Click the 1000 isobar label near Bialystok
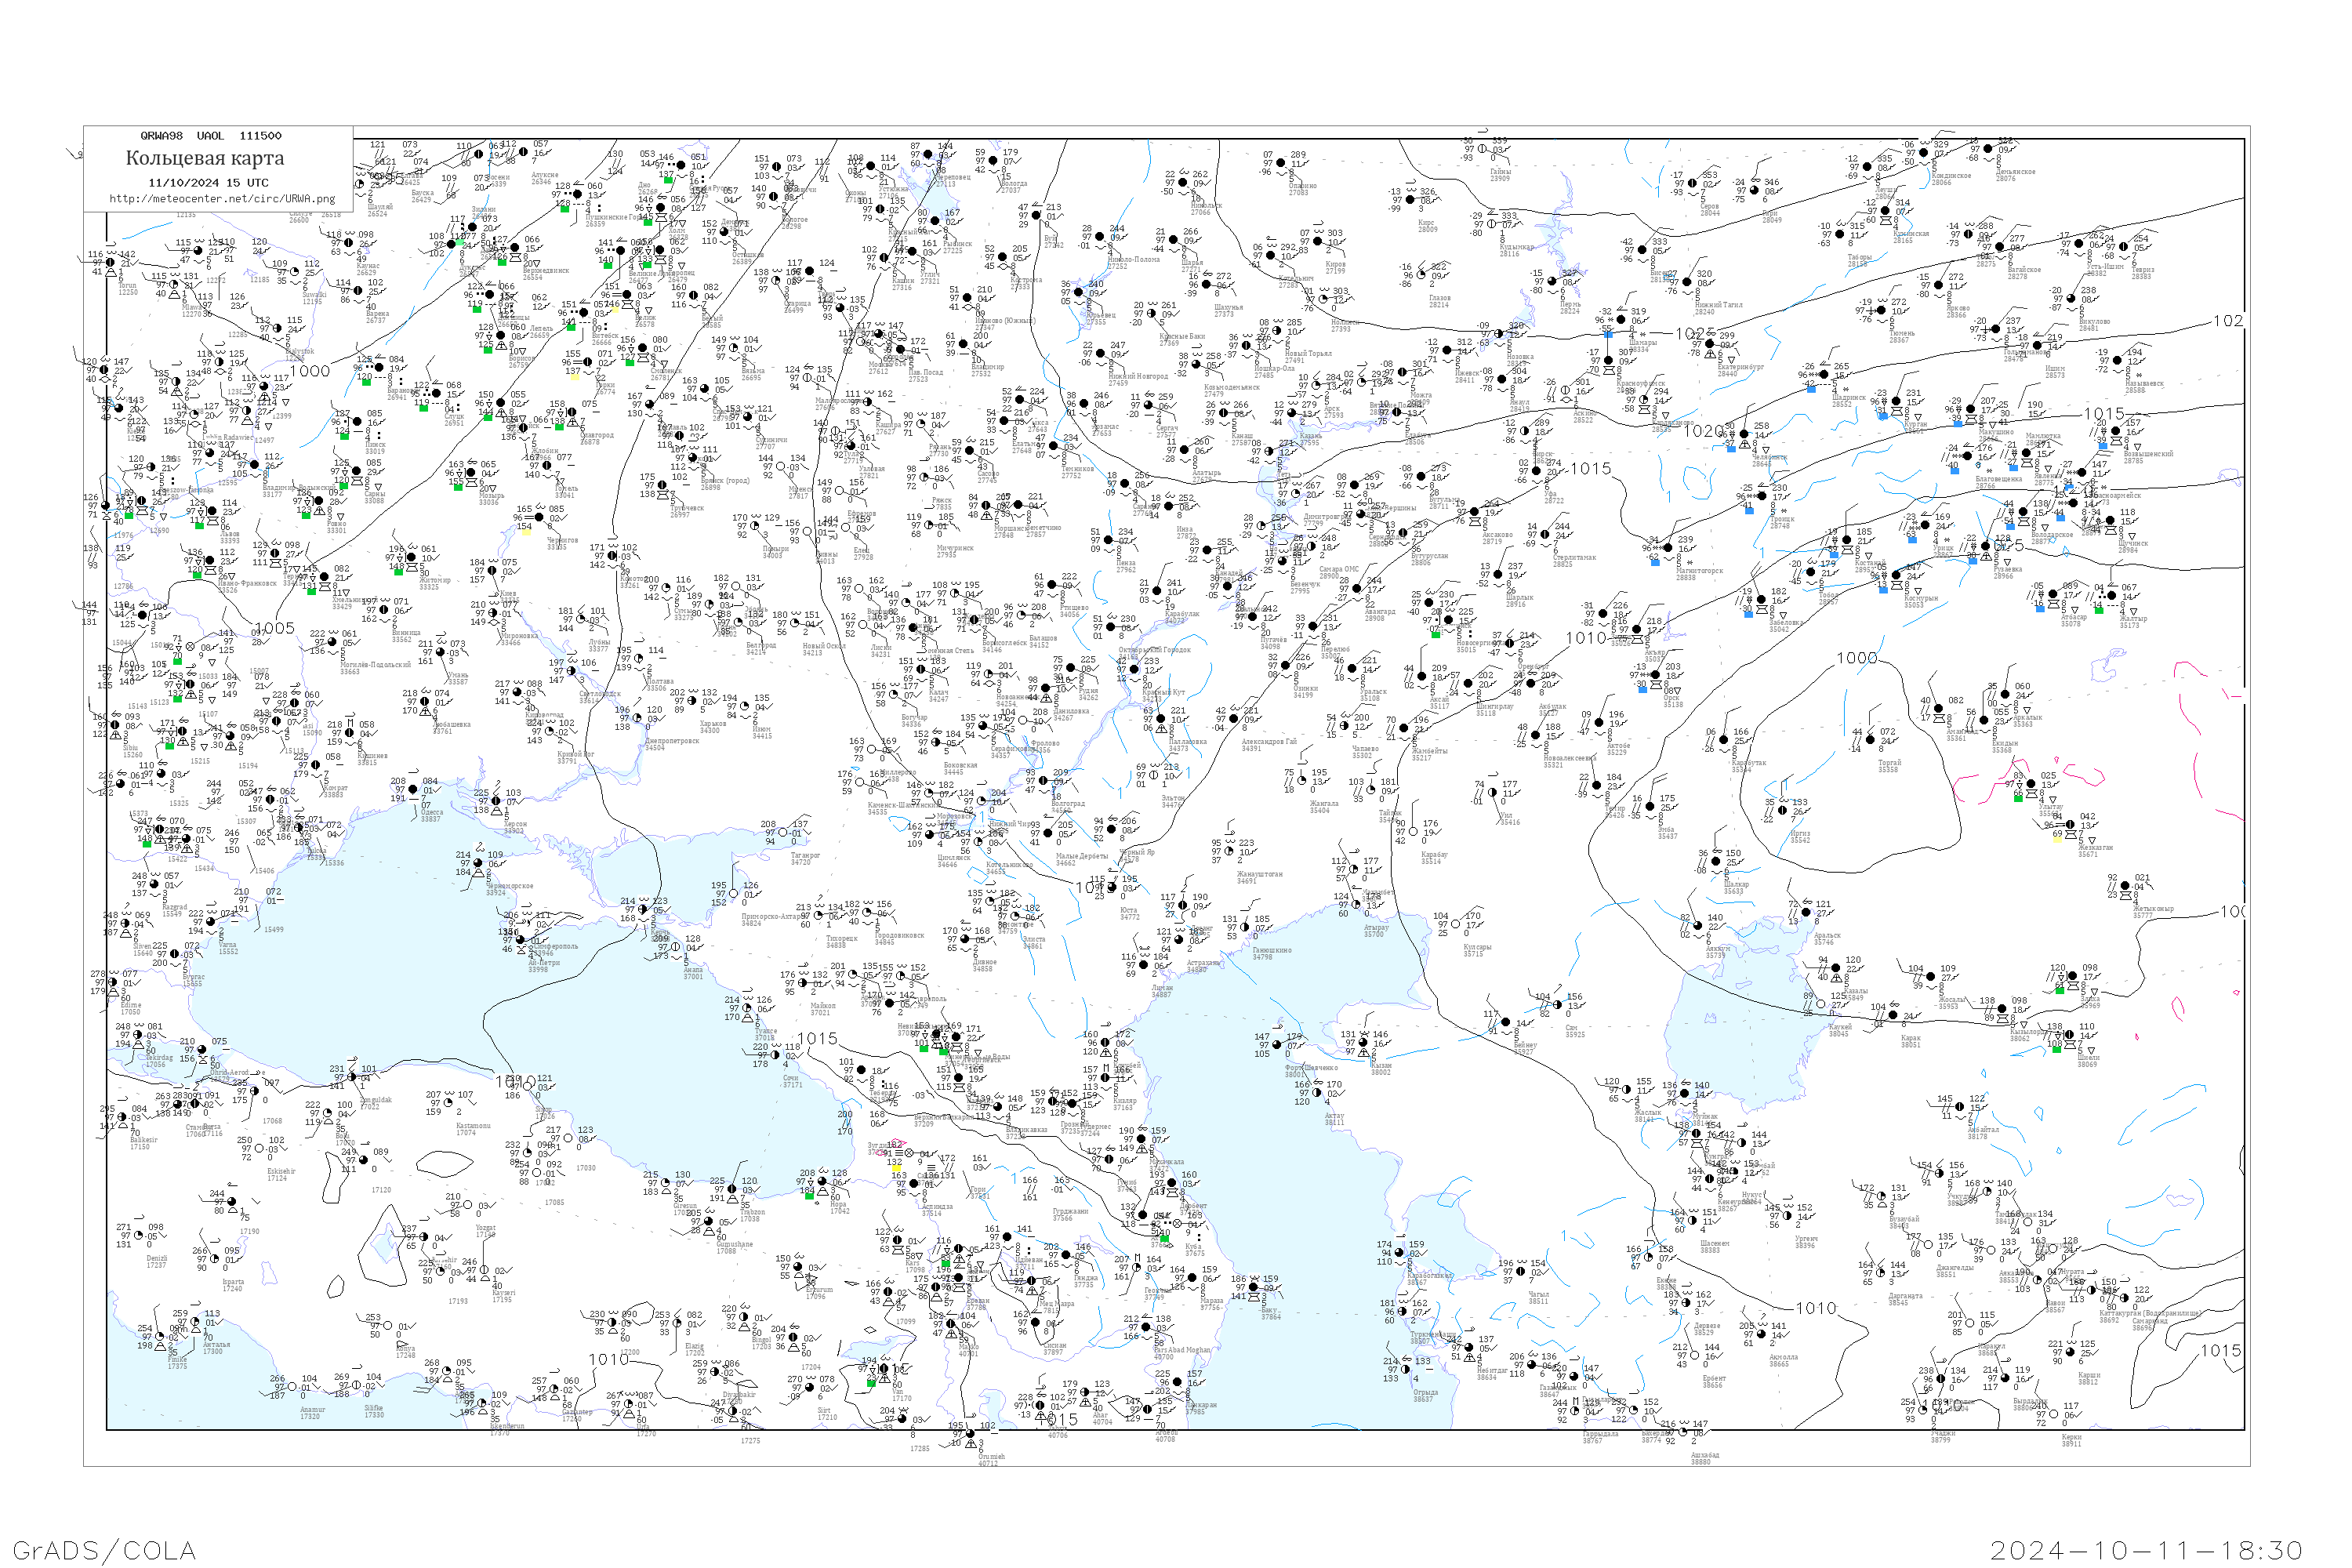2352x1568 pixels. click(x=309, y=371)
